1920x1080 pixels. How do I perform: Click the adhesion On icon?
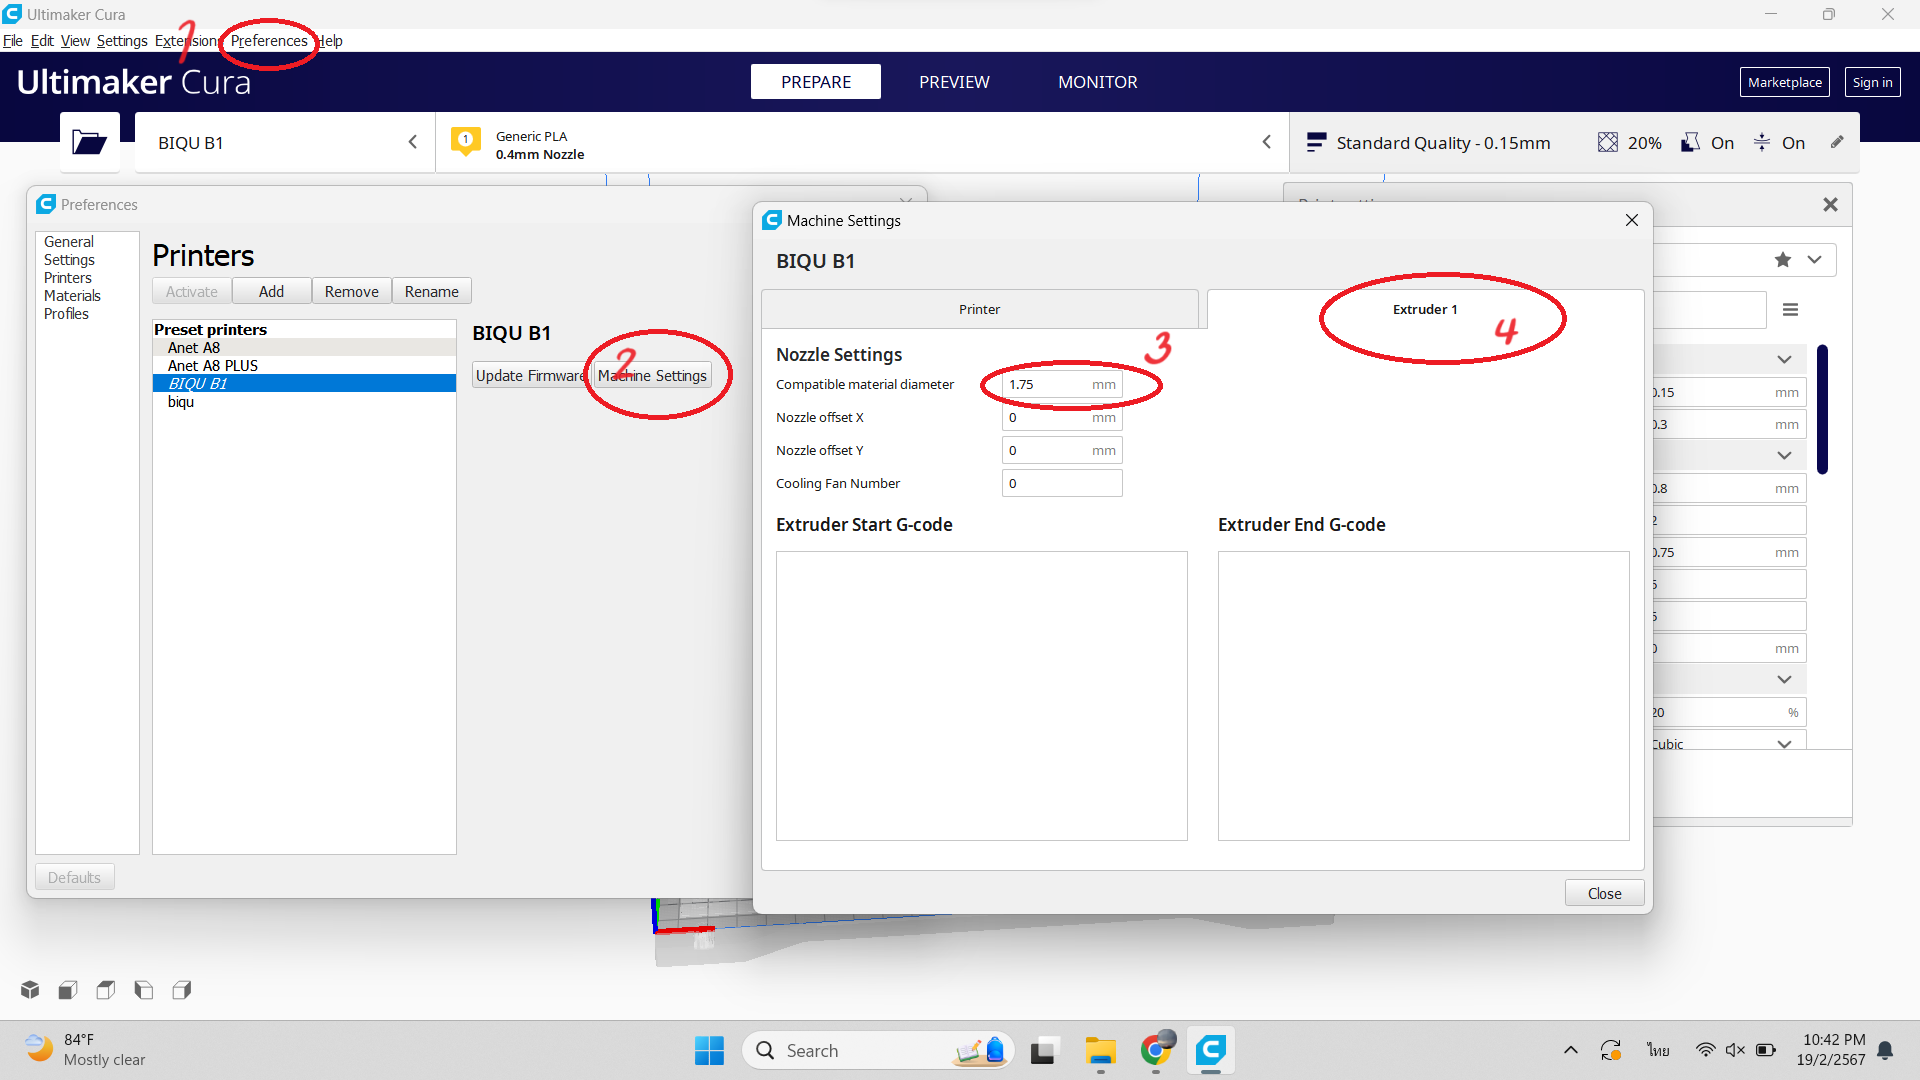(1762, 142)
